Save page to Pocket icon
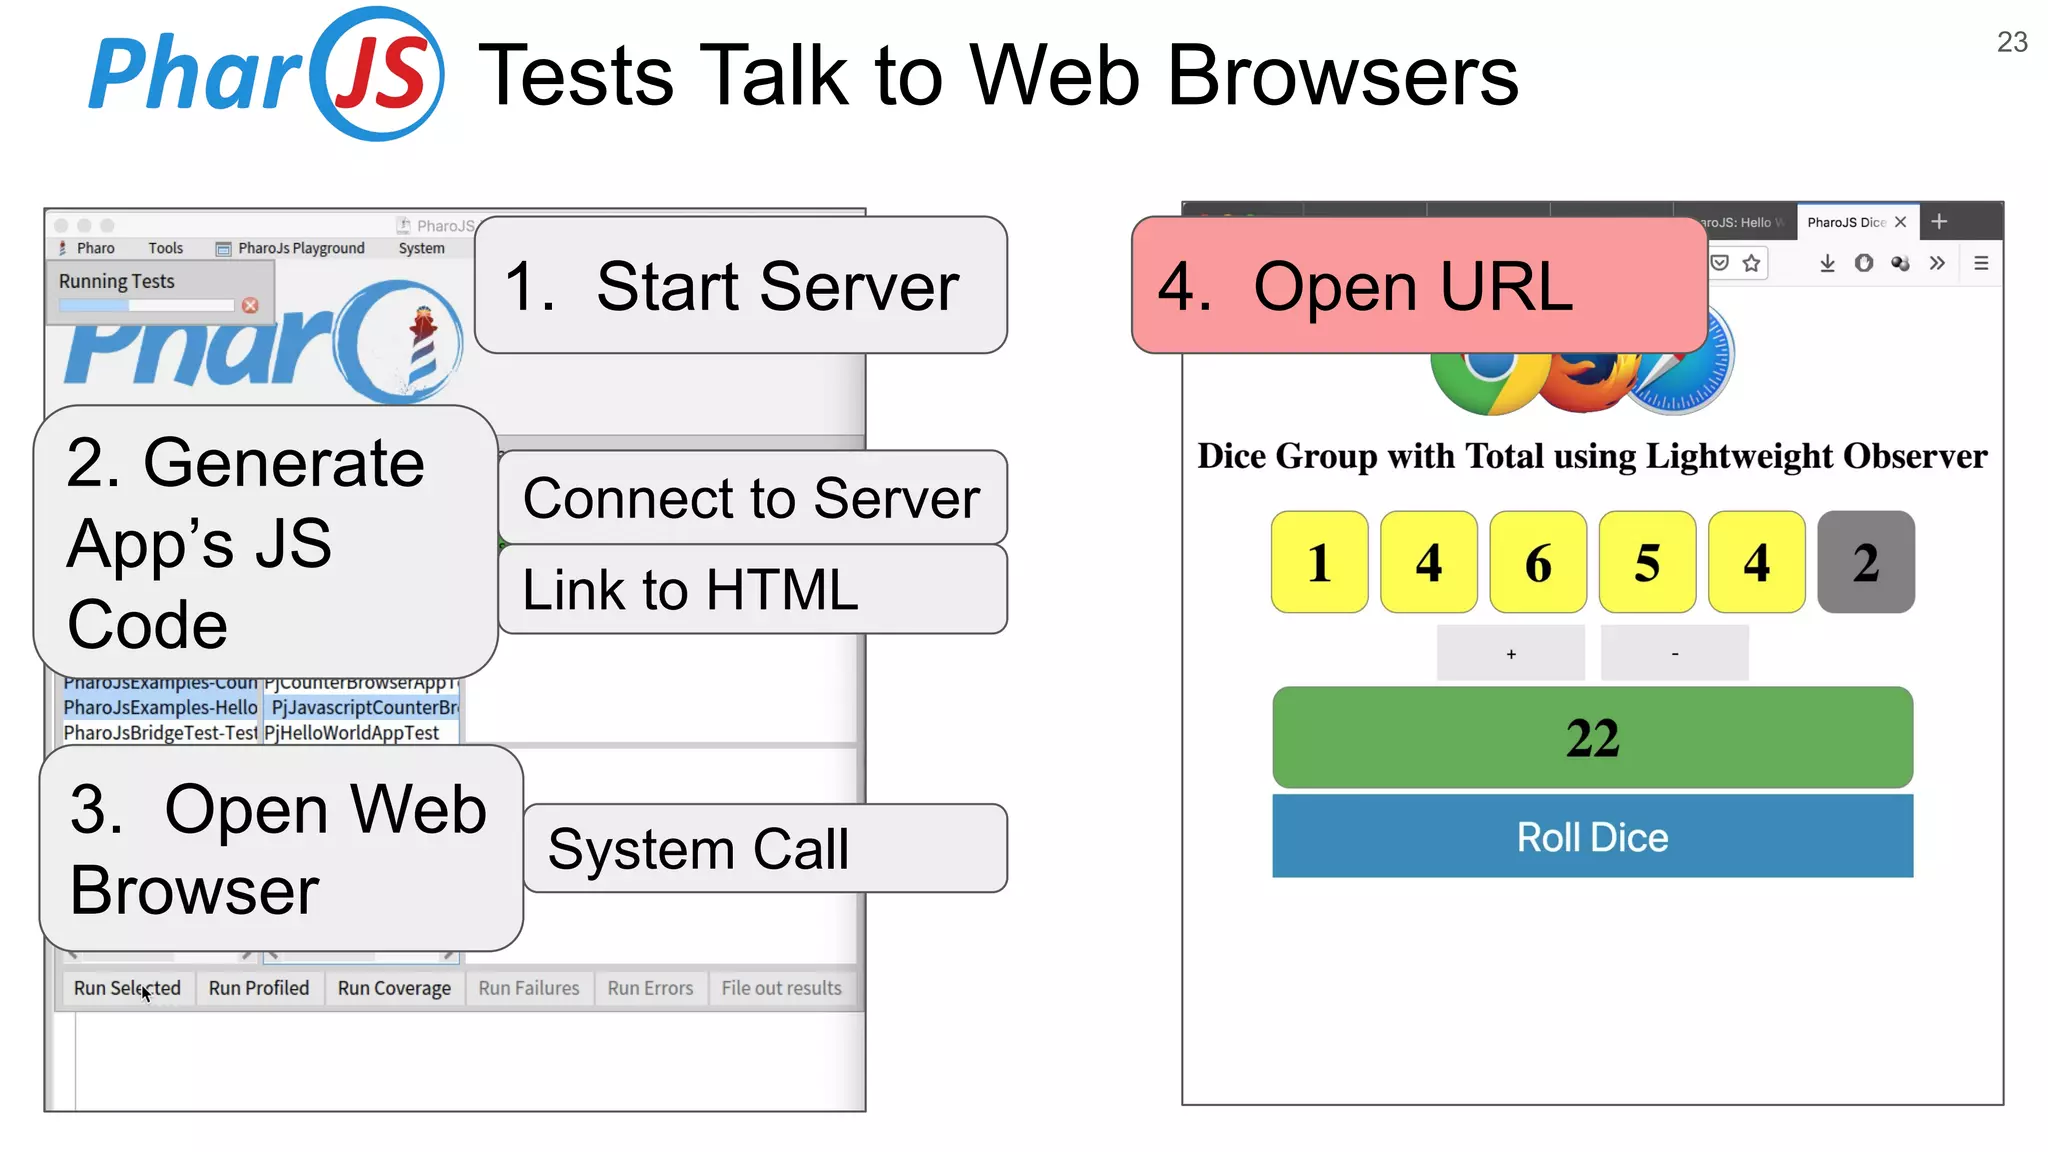Viewport: 2048px width, 1152px height. pyautogui.click(x=1719, y=263)
